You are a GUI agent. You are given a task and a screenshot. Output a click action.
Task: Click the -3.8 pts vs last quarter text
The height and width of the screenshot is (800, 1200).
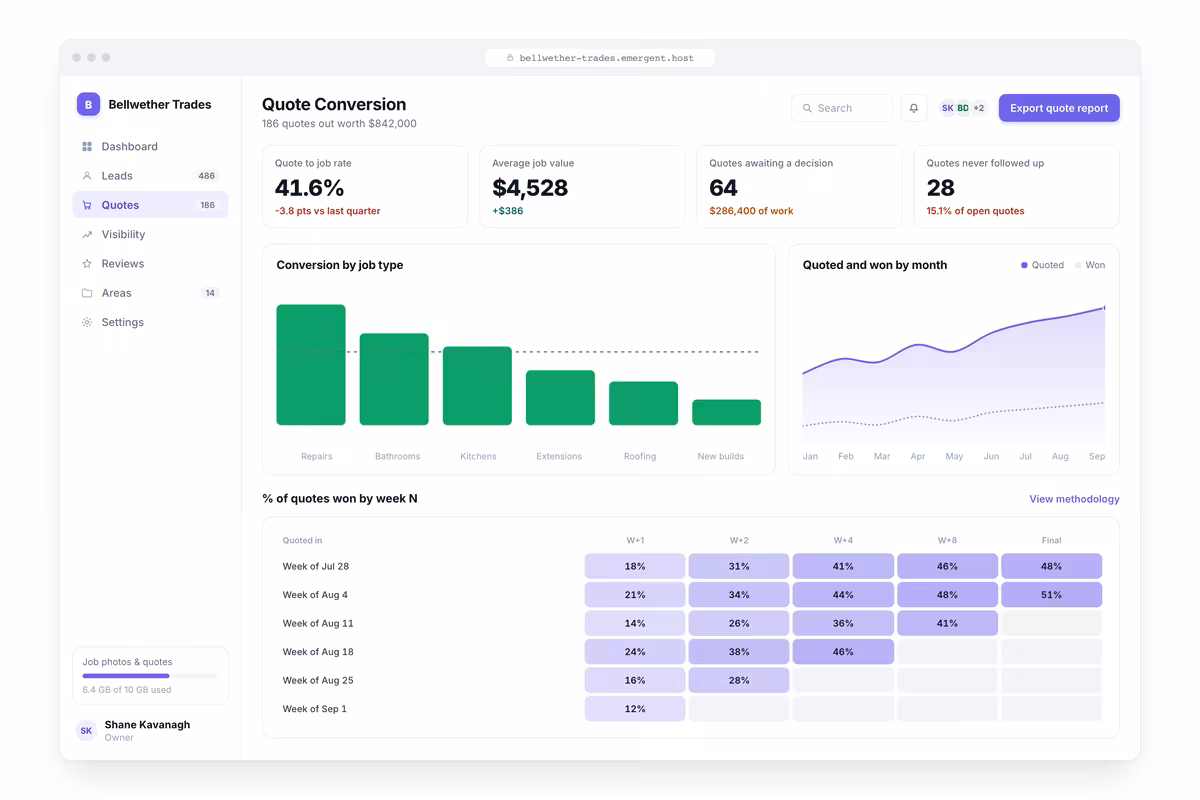pyautogui.click(x=327, y=211)
